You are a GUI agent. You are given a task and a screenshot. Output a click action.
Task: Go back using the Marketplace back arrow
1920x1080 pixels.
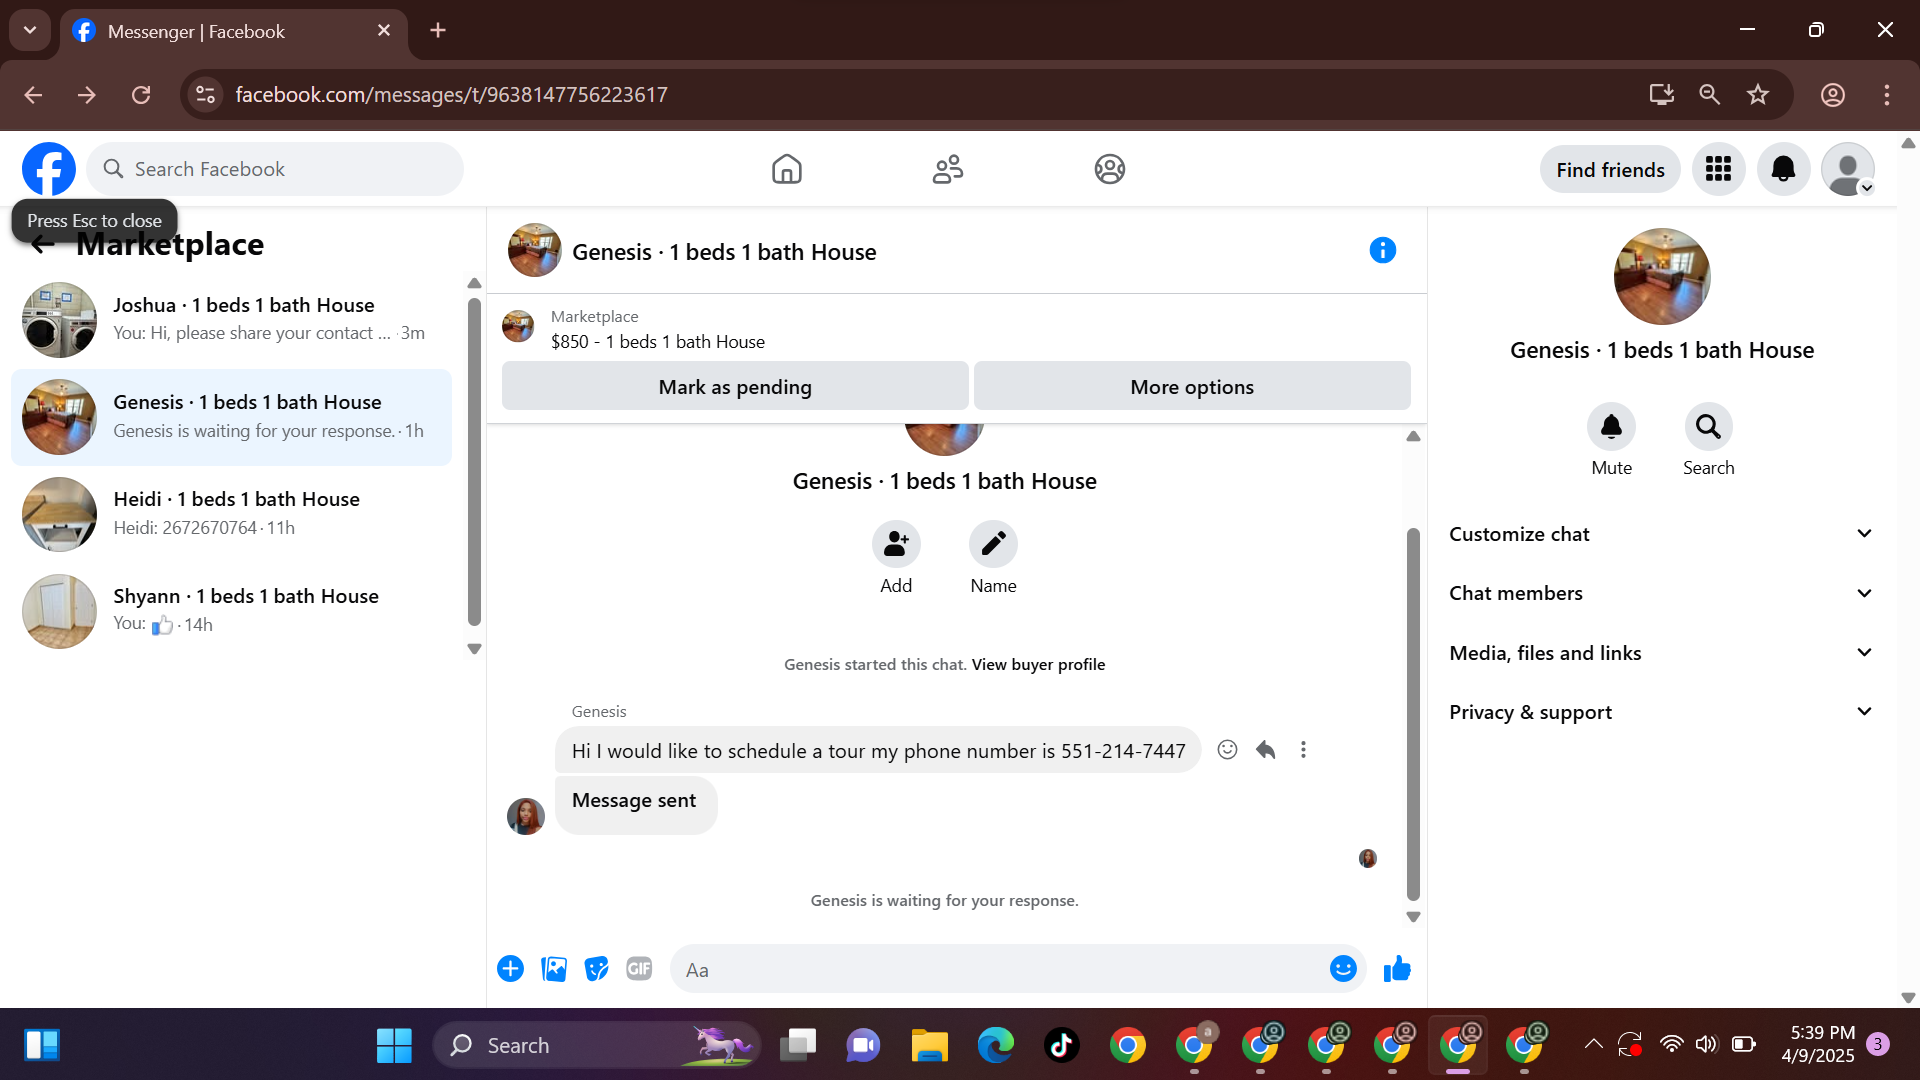[x=42, y=245]
